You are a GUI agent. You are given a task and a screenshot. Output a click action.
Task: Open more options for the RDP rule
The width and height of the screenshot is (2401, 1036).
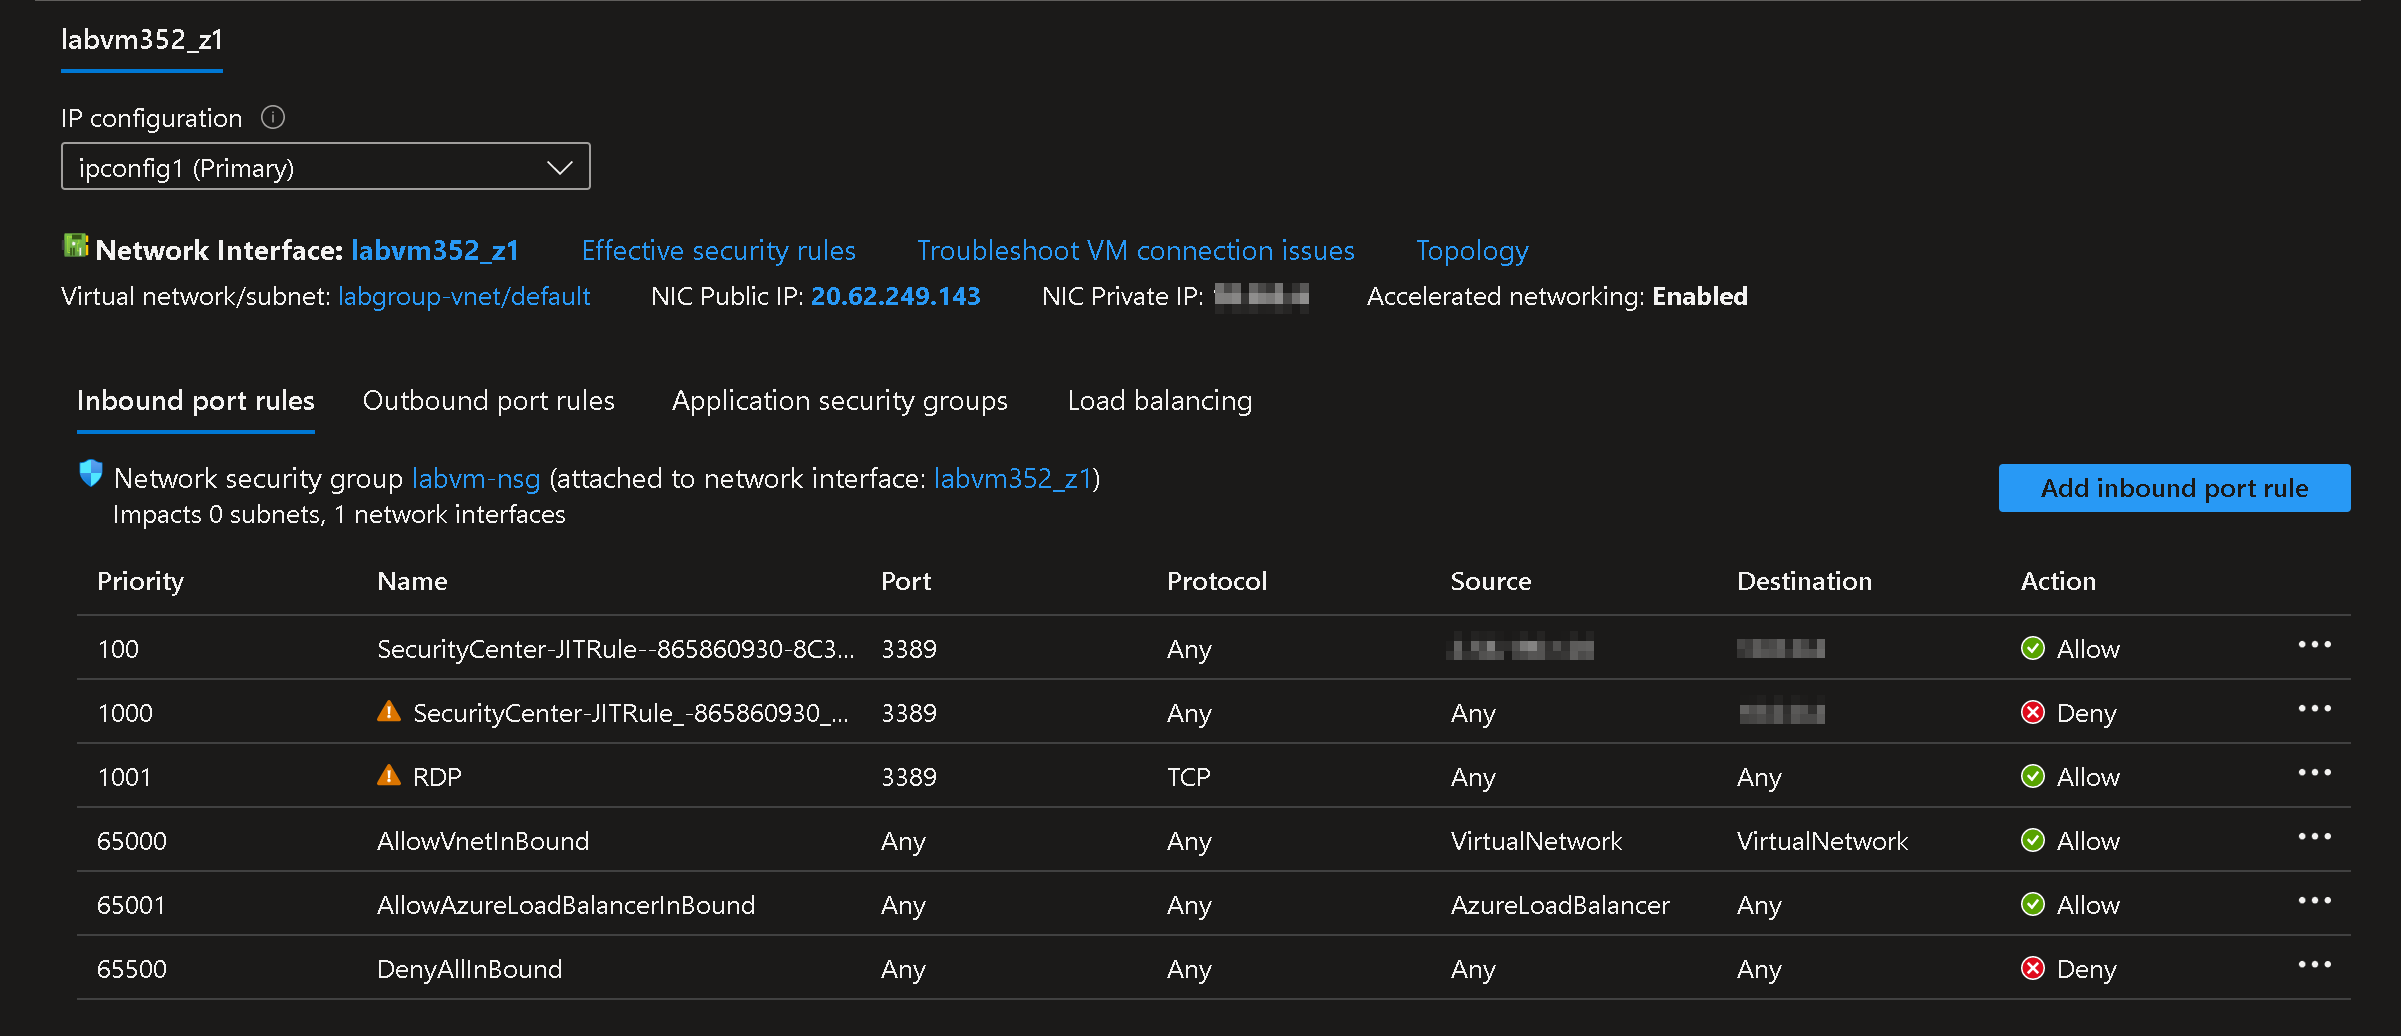(x=2314, y=773)
